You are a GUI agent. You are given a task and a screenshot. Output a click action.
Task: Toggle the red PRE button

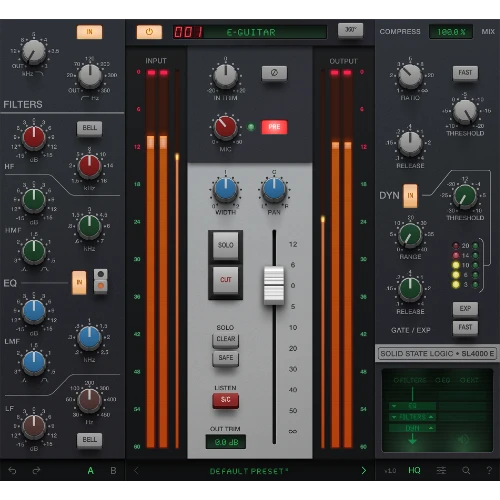point(274,127)
